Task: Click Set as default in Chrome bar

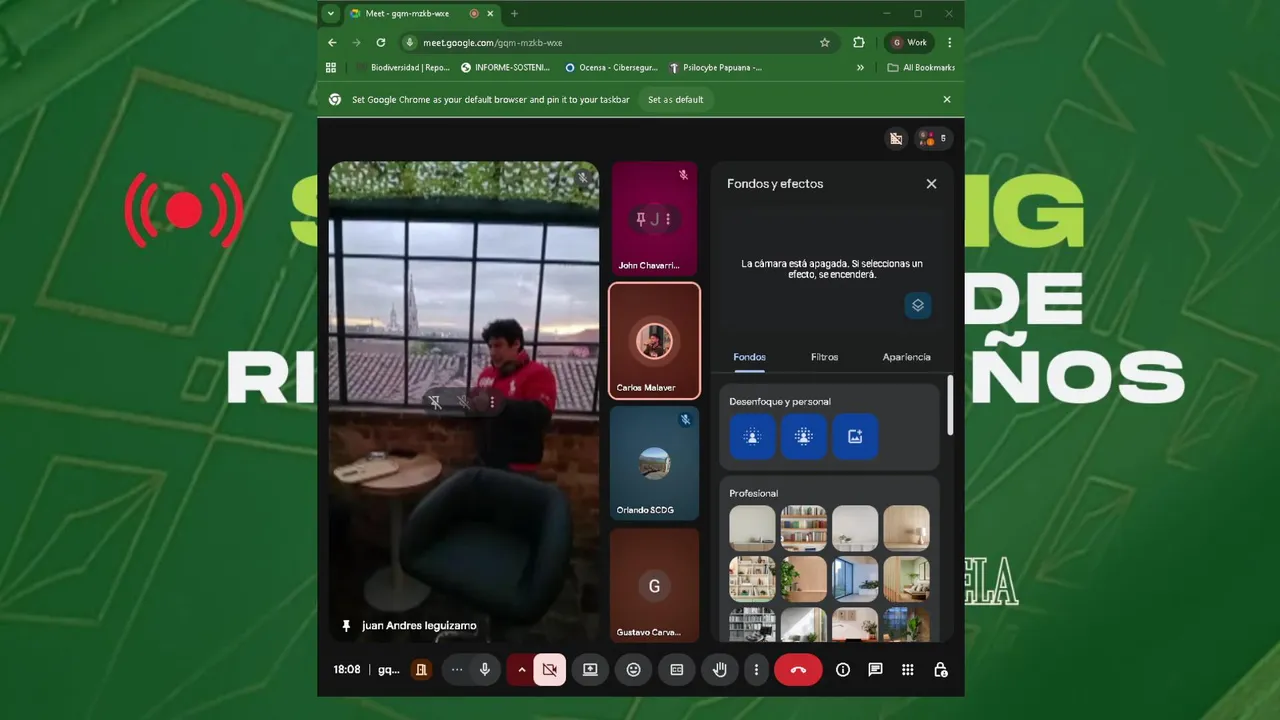Action: point(675,100)
